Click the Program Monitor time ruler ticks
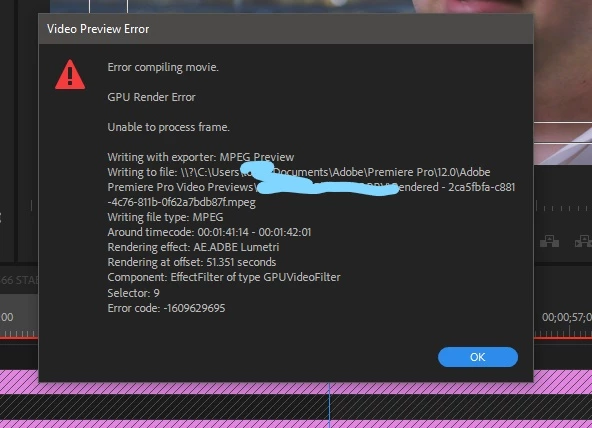The height and width of the screenshot is (428, 592). [563, 208]
